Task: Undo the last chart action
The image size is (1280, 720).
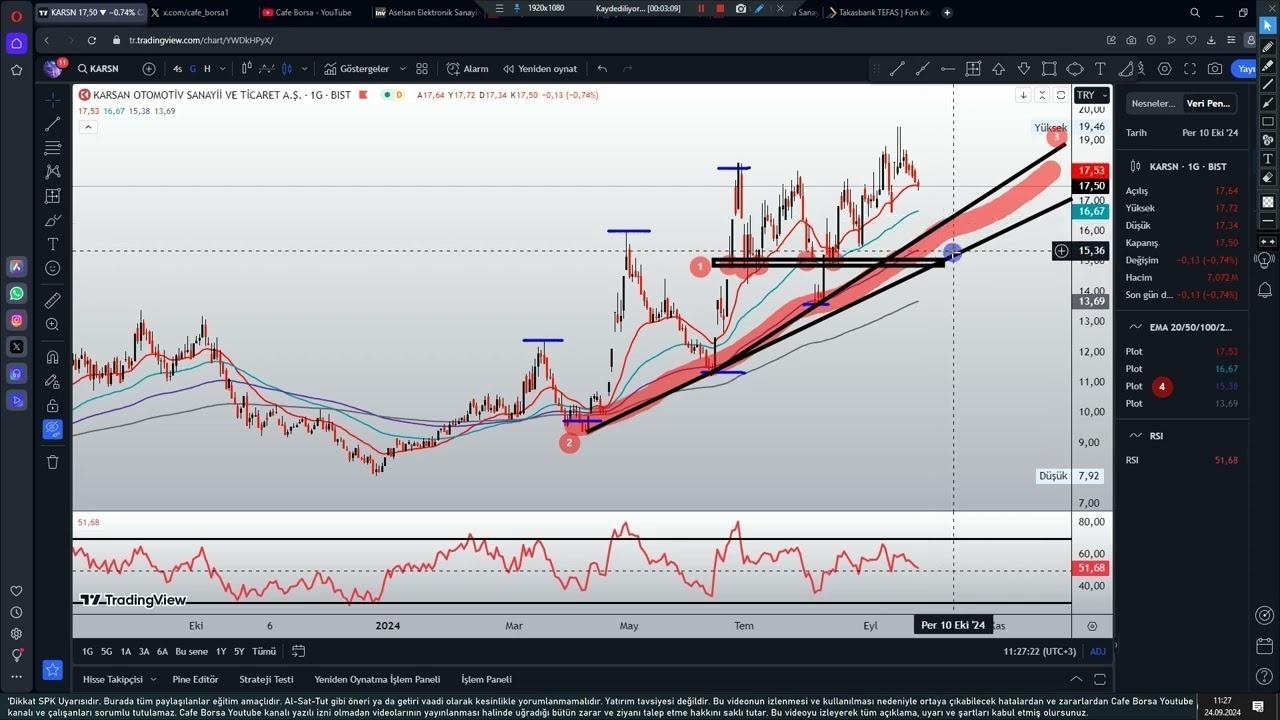Action: pos(602,69)
